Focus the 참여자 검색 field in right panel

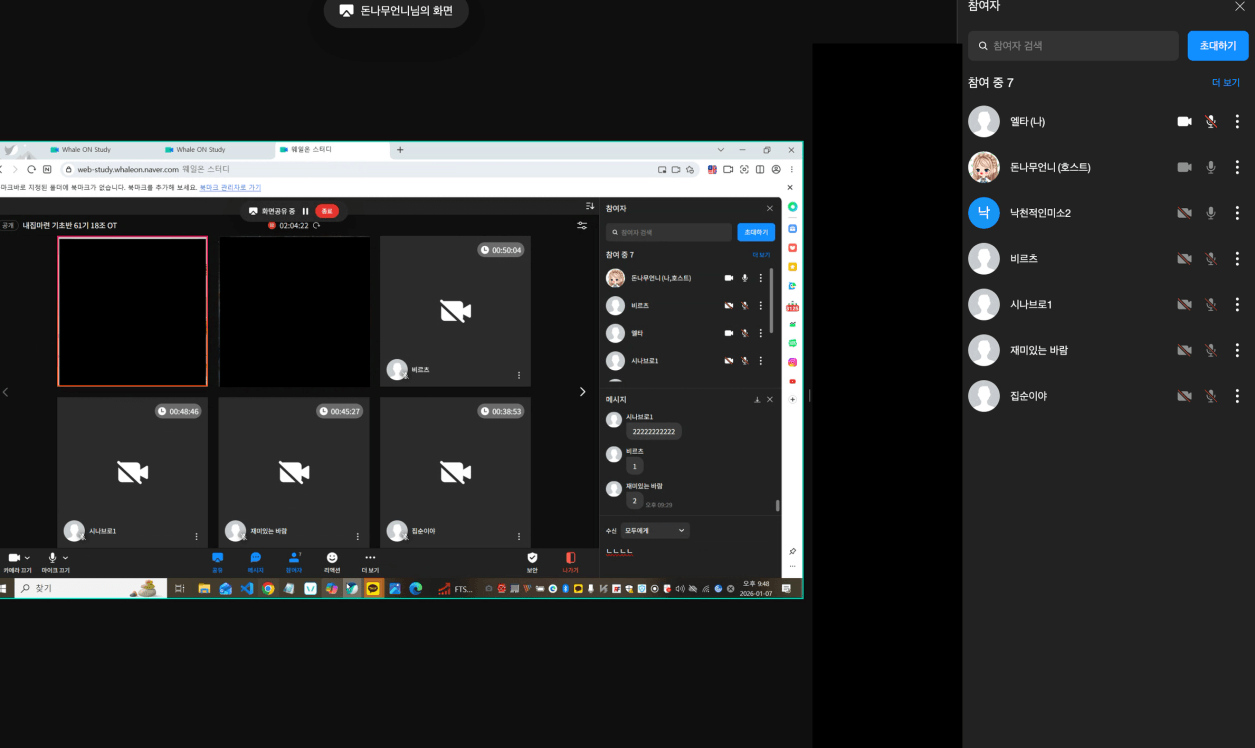(x=1073, y=46)
